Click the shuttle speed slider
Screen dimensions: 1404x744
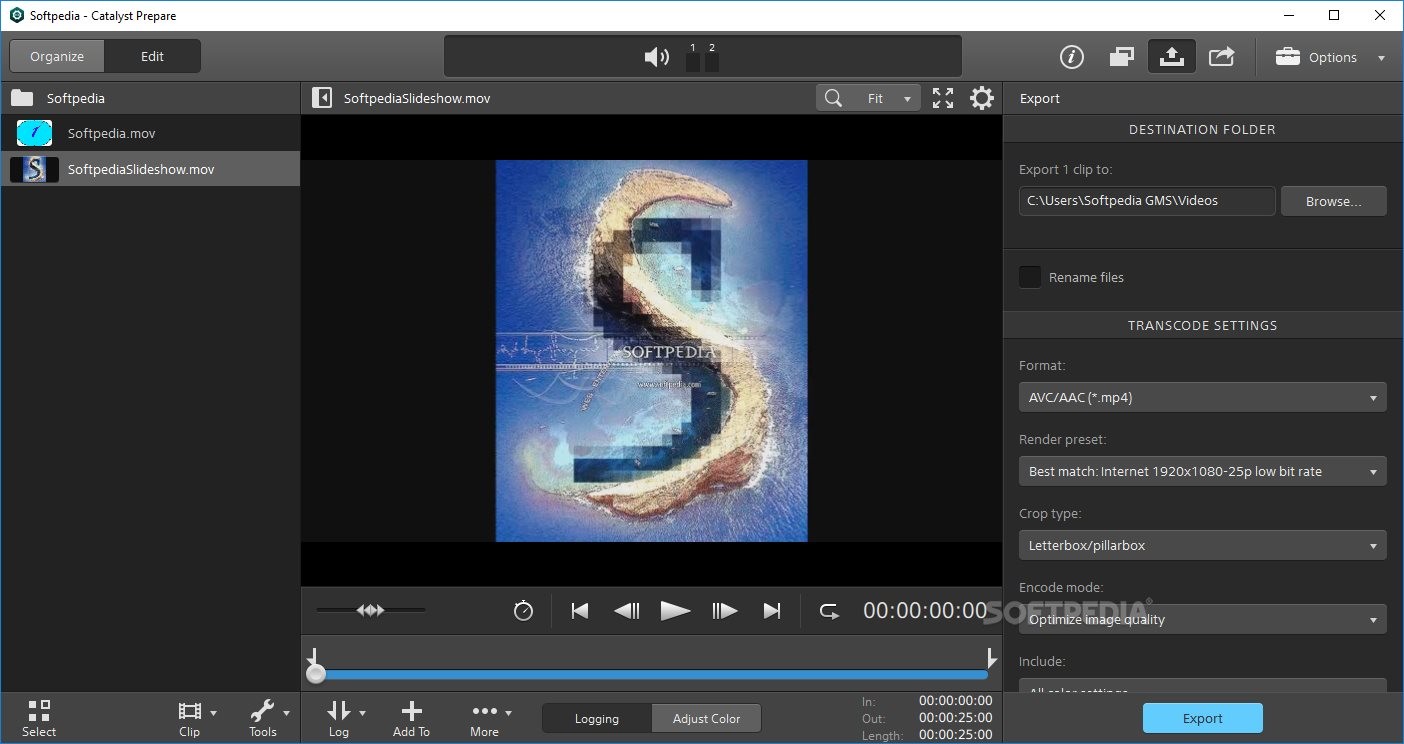tap(371, 610)
